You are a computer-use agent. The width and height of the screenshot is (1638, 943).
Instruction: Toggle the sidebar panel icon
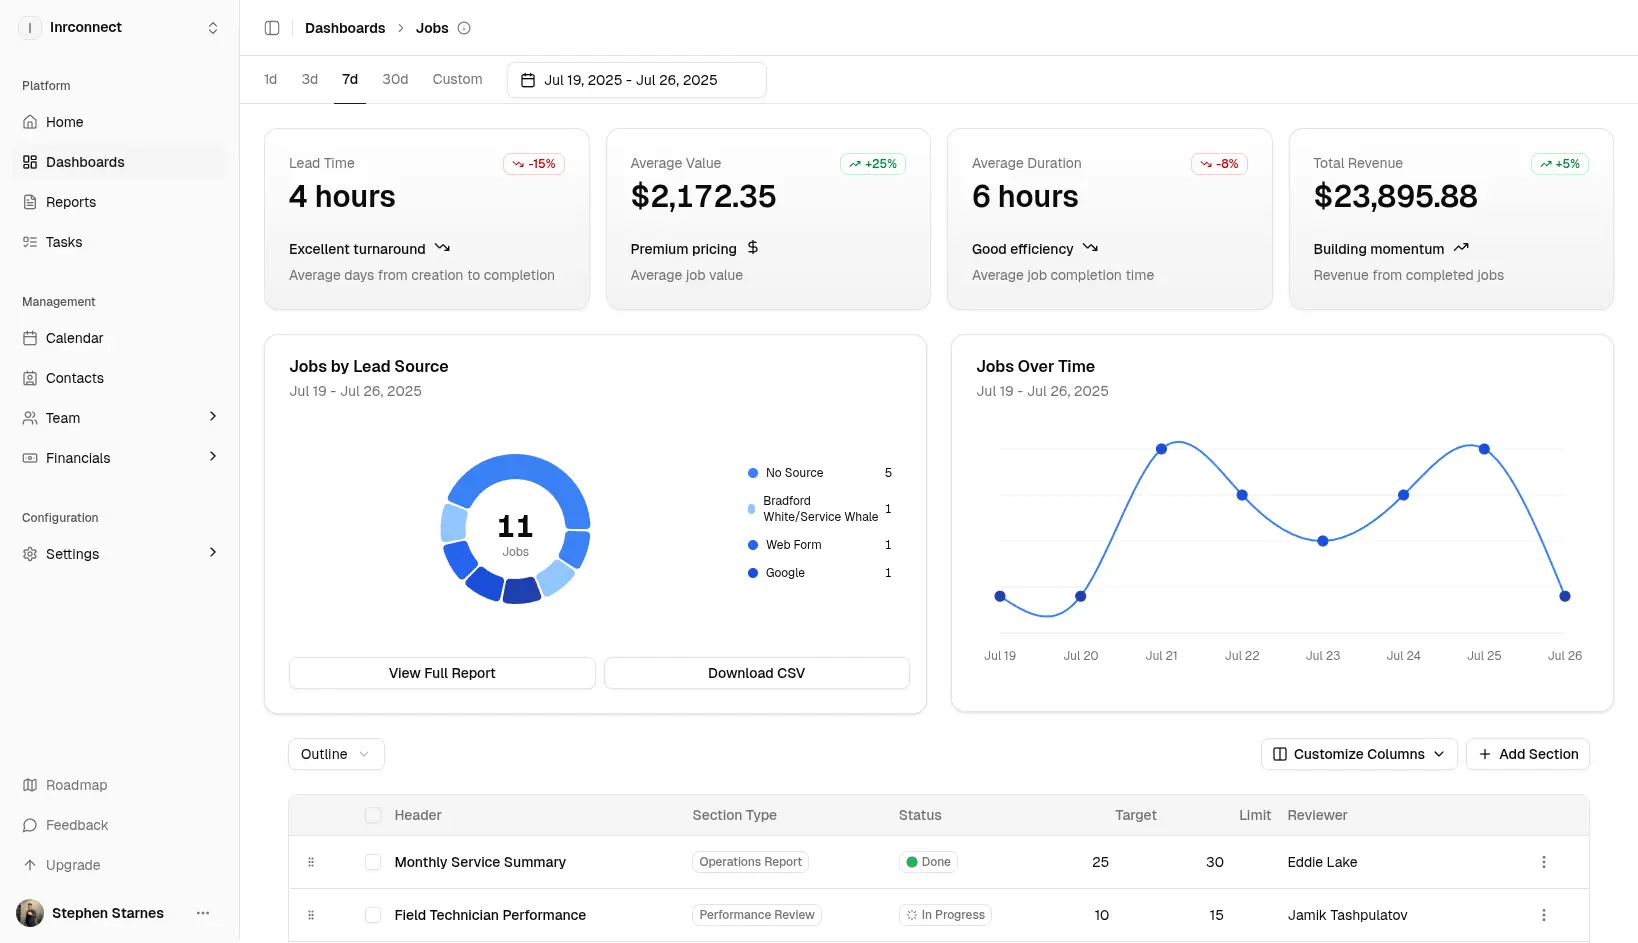click(x=272, y=28)
